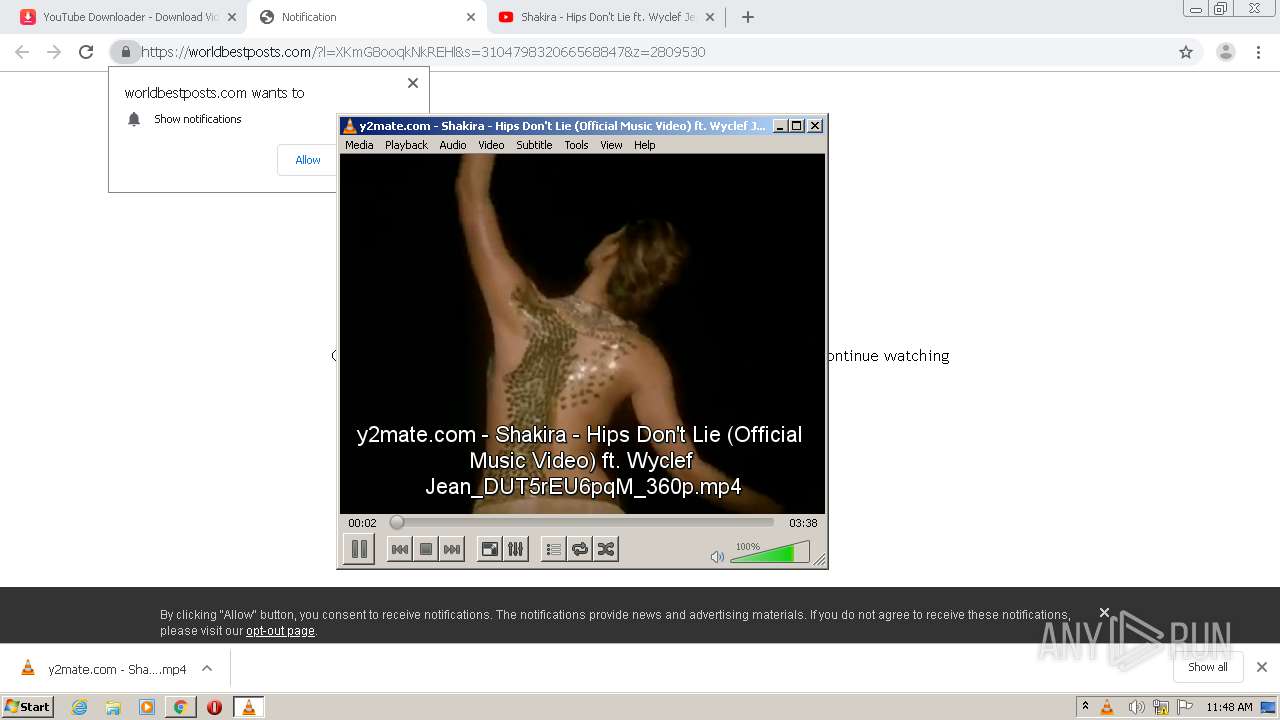Viewport: 1280px width, 720px height.
Task: Toggle VLC loop mode button
Action: 579,549
